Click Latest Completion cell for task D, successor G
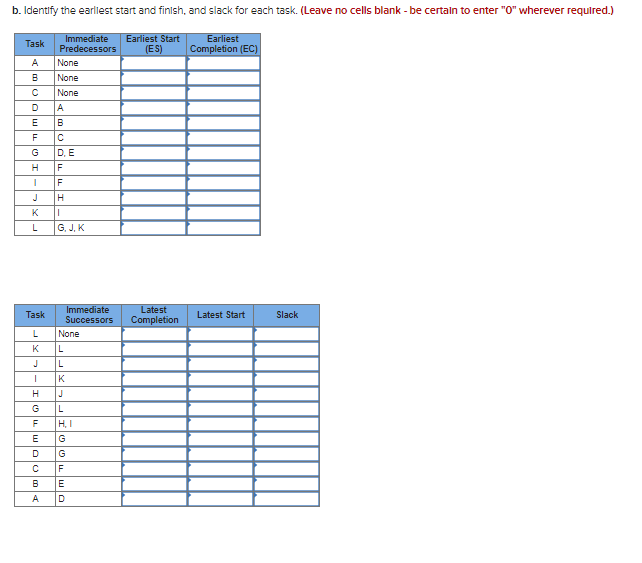Image resolution: width=642 pixels, height=563 pixels. click(x=154, y=454)
